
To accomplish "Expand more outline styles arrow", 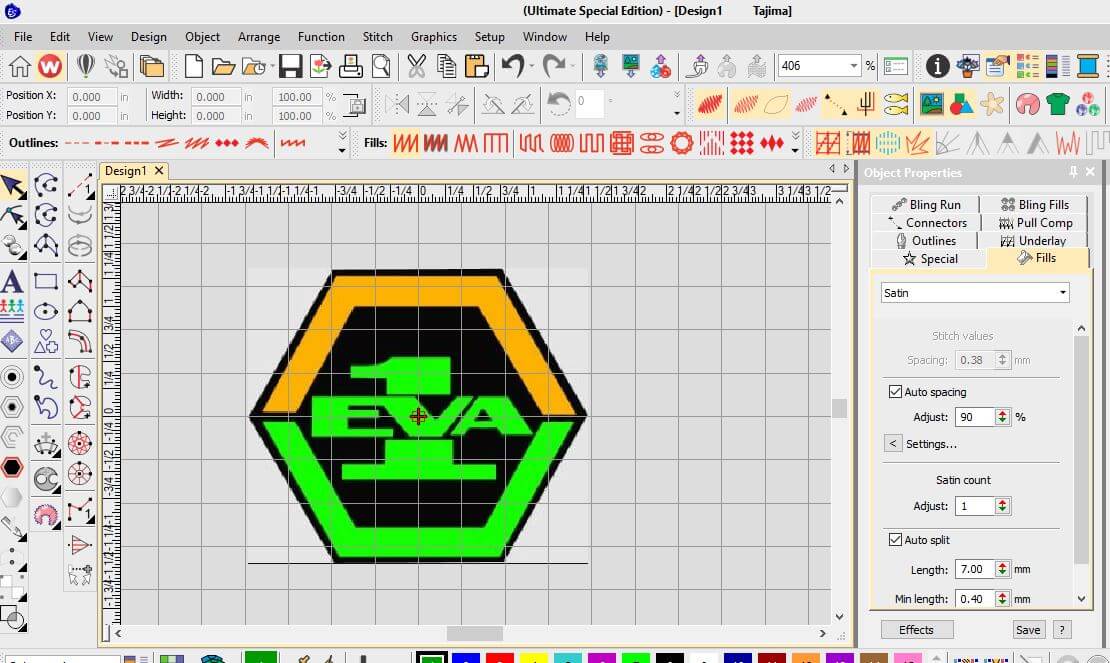I will [342, 142].
